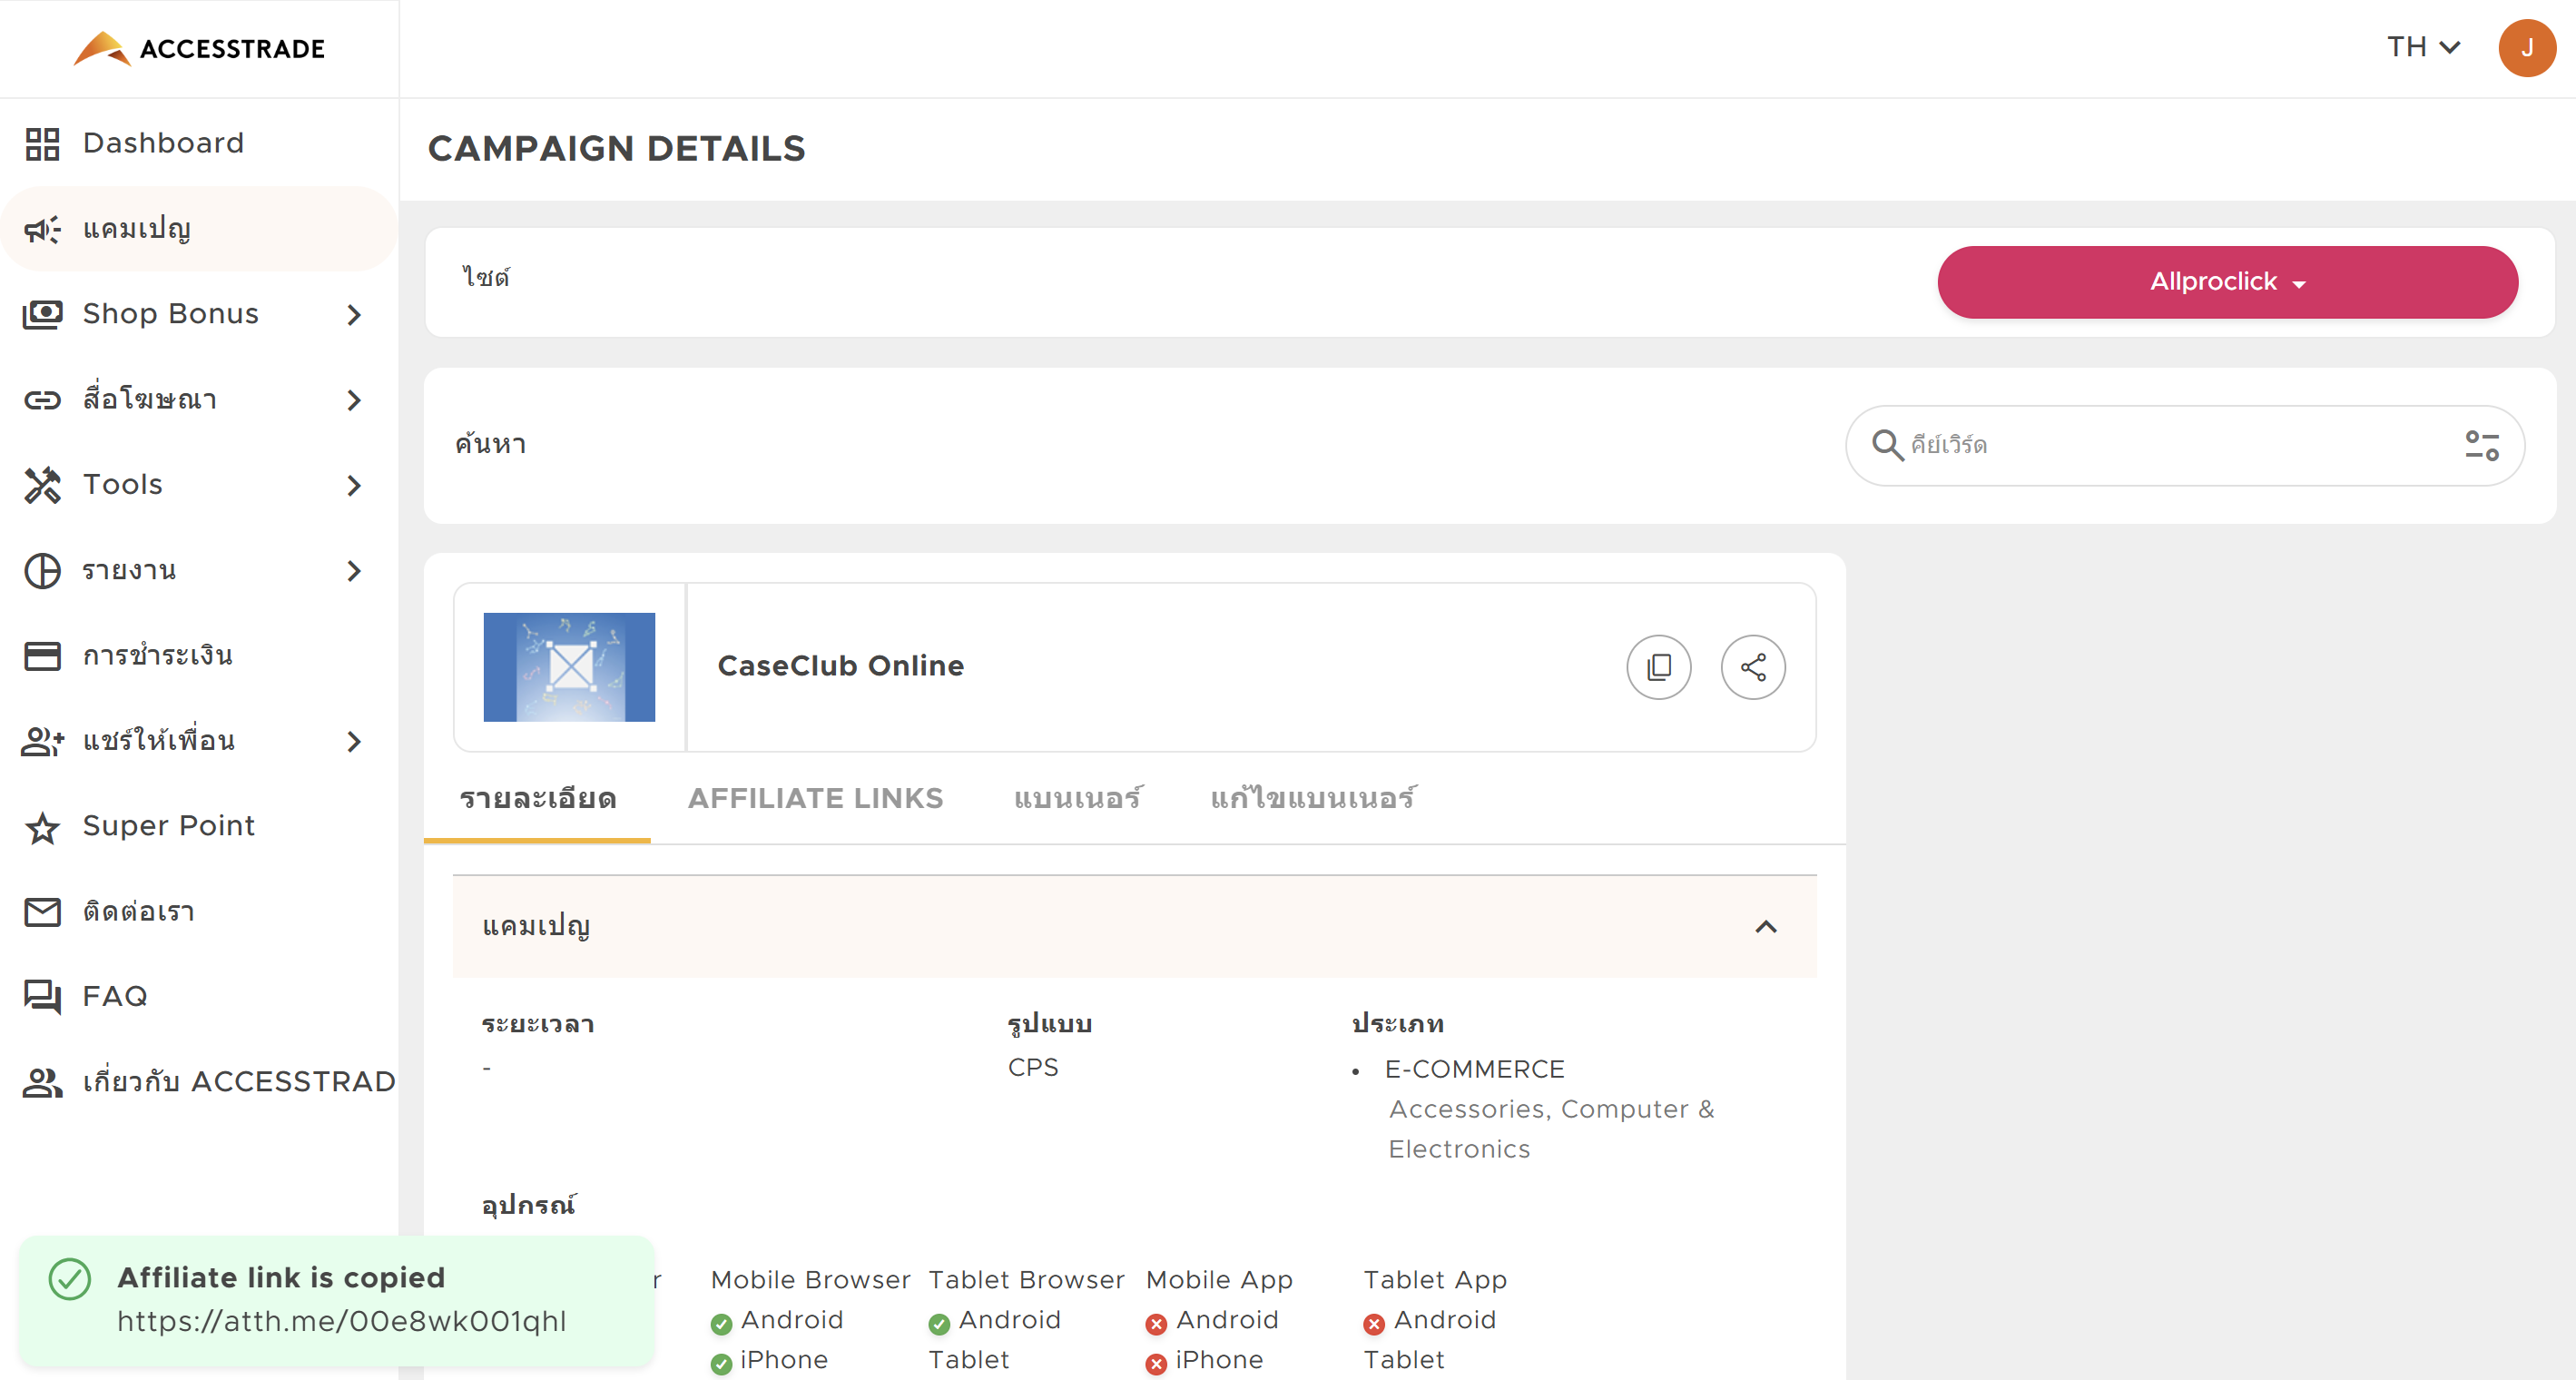The image size is (2576, 1380).
Task: Open Dashboard grid icon
Action: (42, 144)
